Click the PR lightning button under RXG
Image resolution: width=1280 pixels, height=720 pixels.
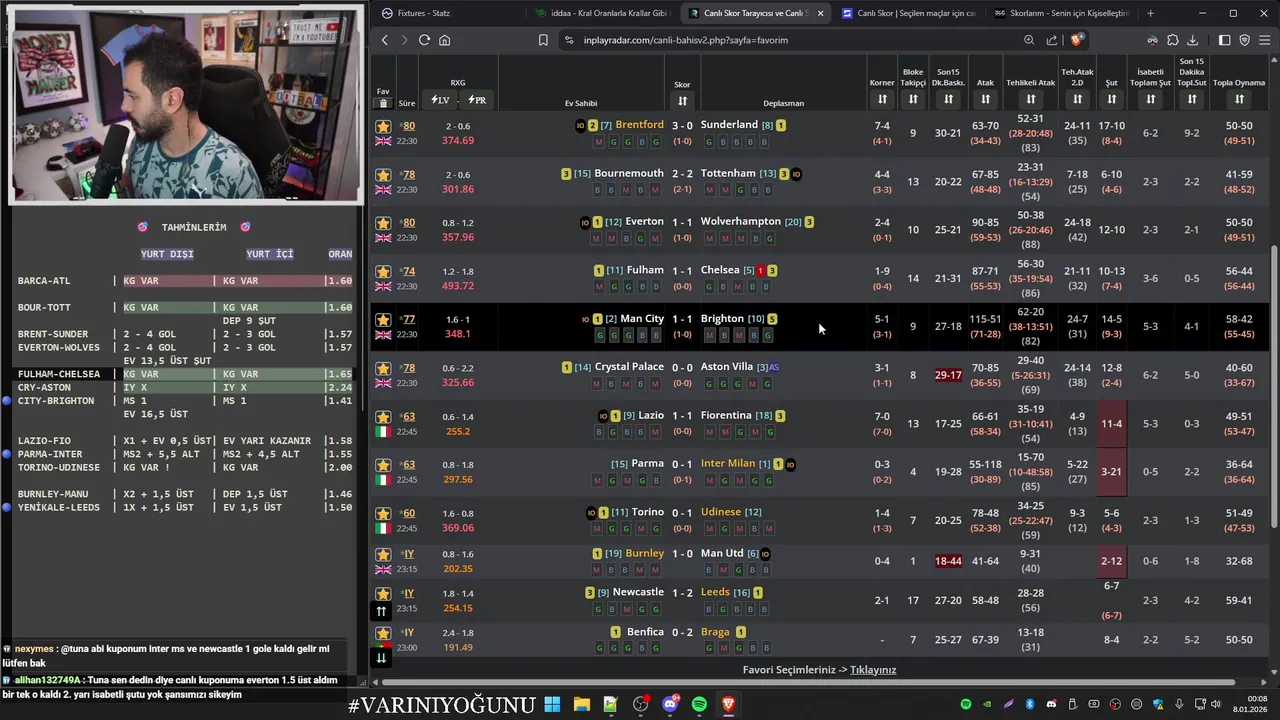point(477,100)
